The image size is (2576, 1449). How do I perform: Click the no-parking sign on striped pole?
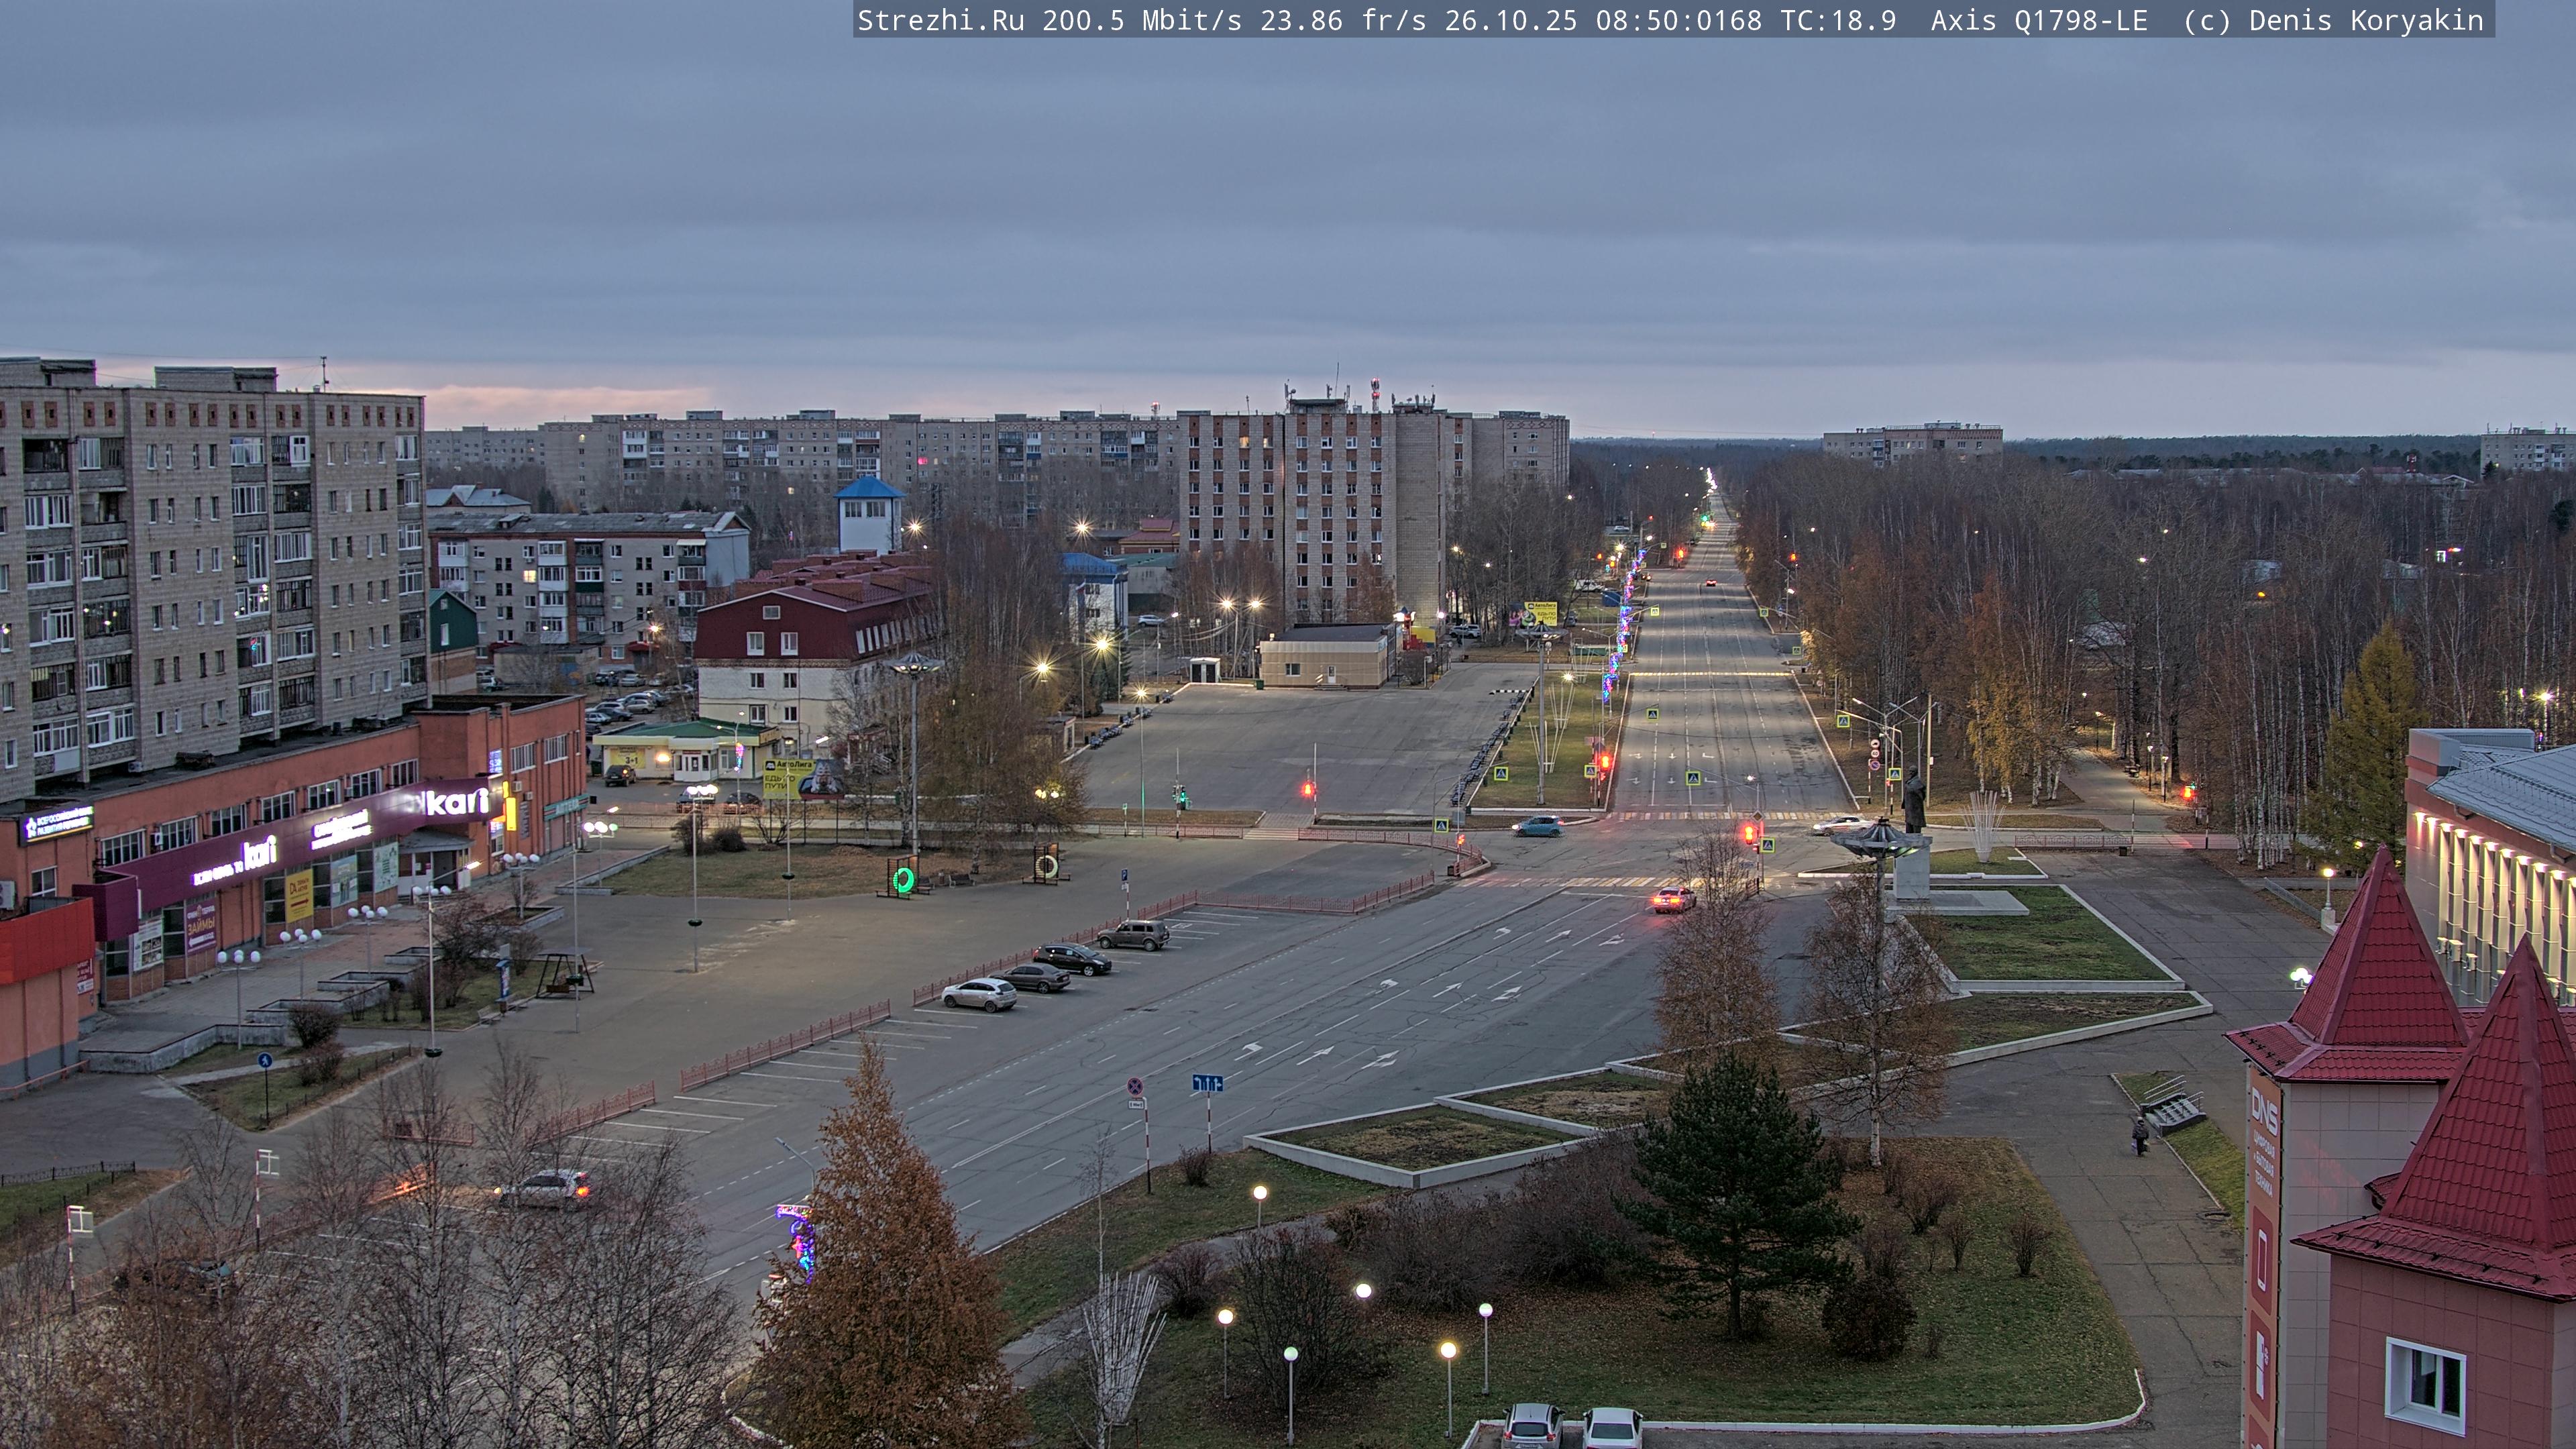click(x=1136, y=1086)
